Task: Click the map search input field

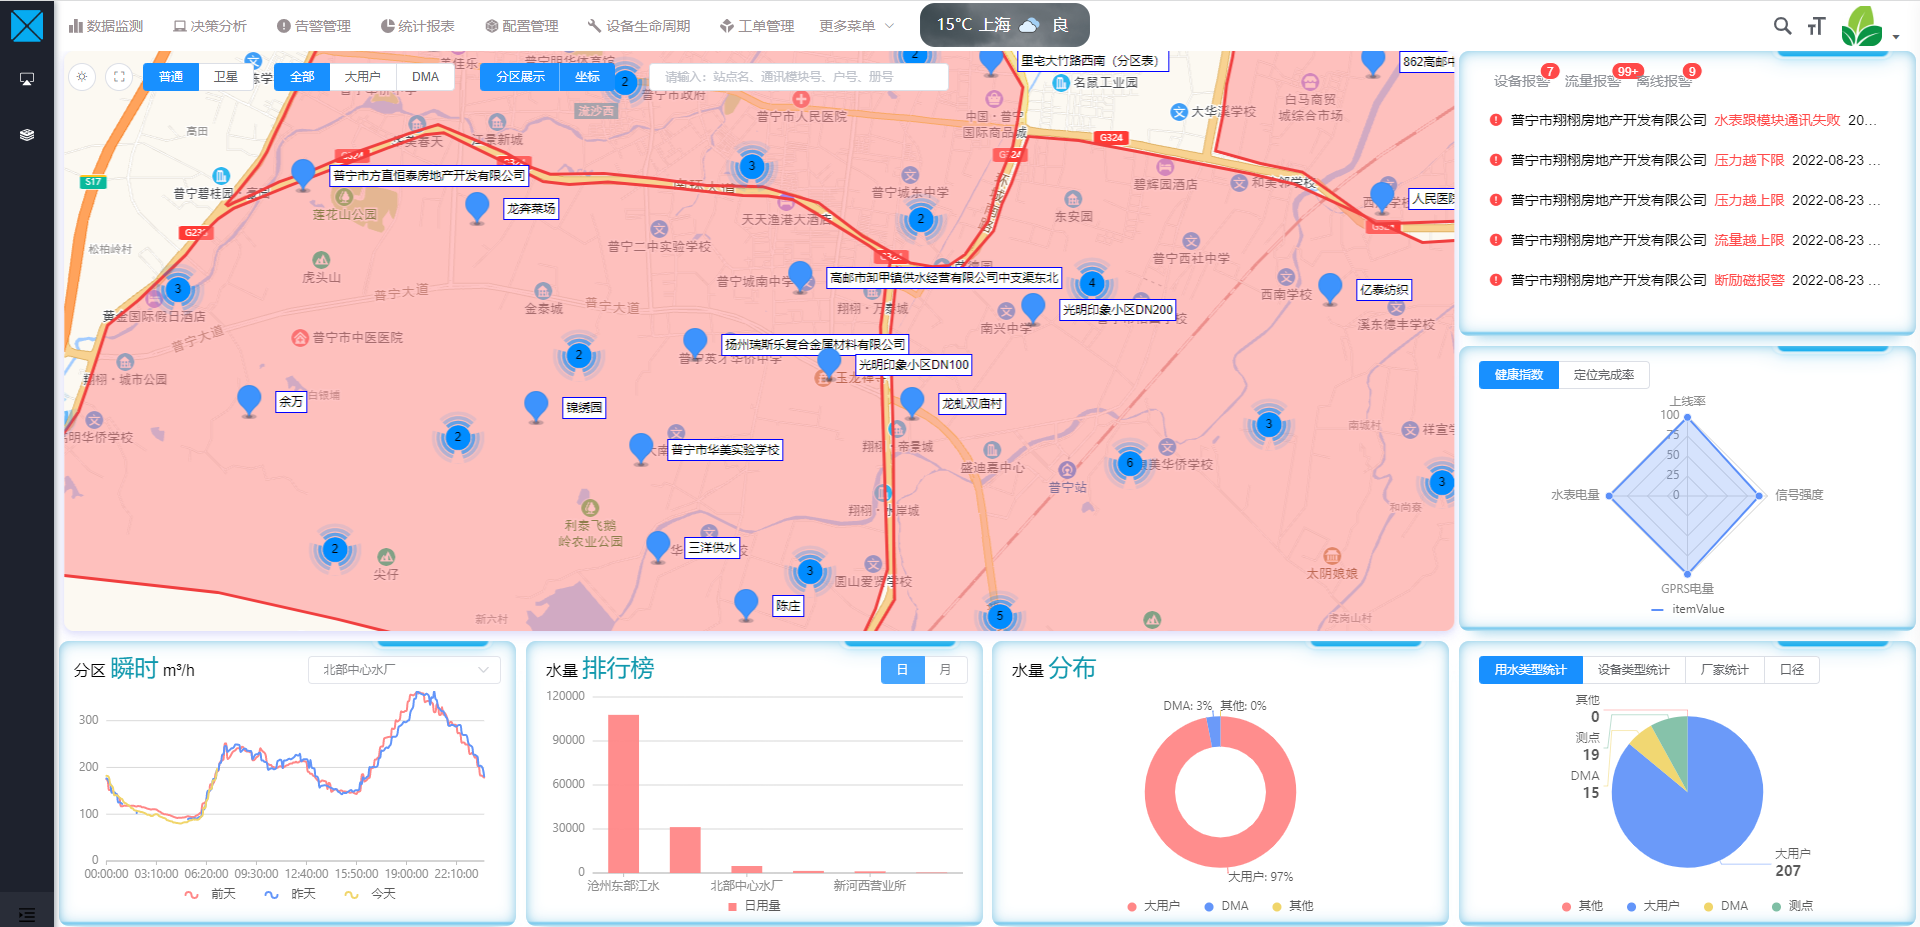Action: tap(798, 77)
